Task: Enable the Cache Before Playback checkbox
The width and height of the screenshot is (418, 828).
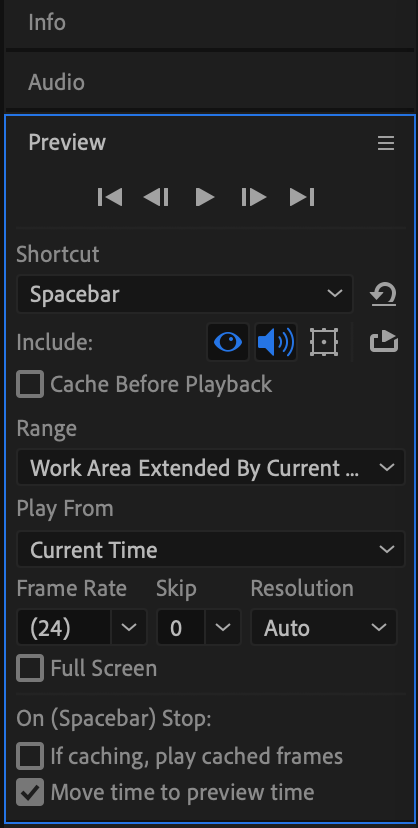Action: coord(30,384)
